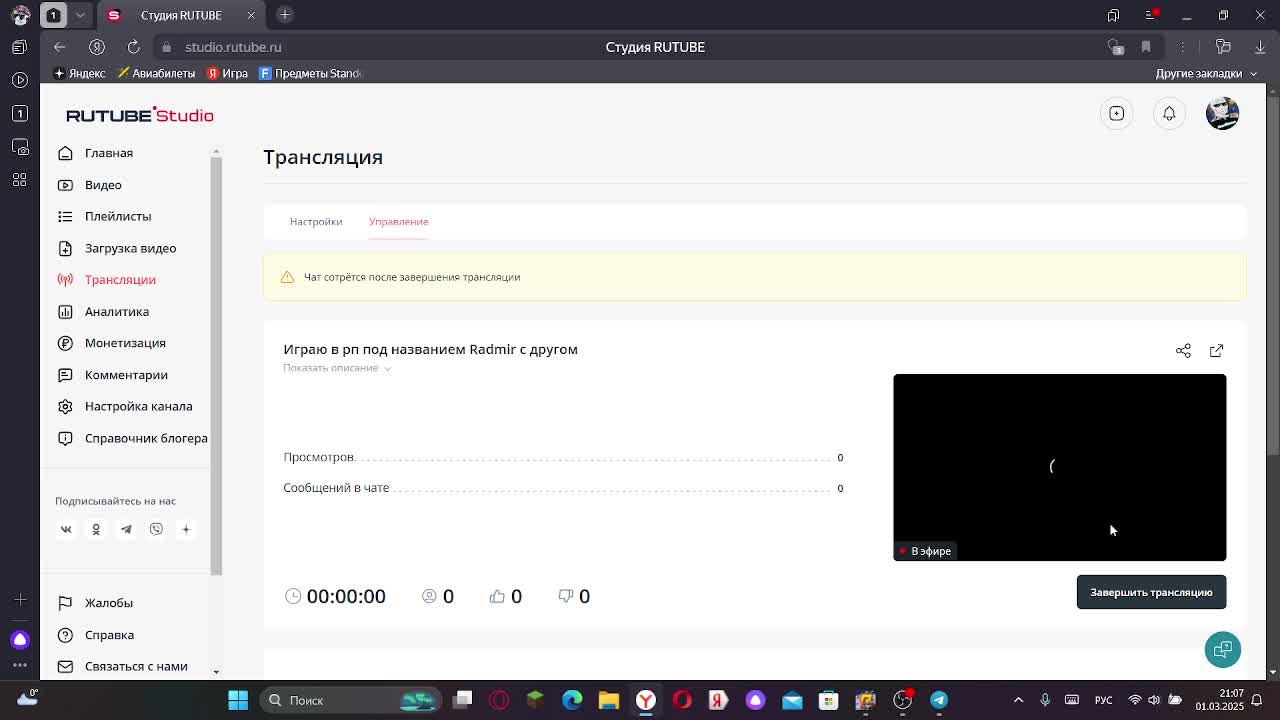Viewport: 1280px width, 720px height.
Task: Open Настройка канала
Action: point(138,406)
